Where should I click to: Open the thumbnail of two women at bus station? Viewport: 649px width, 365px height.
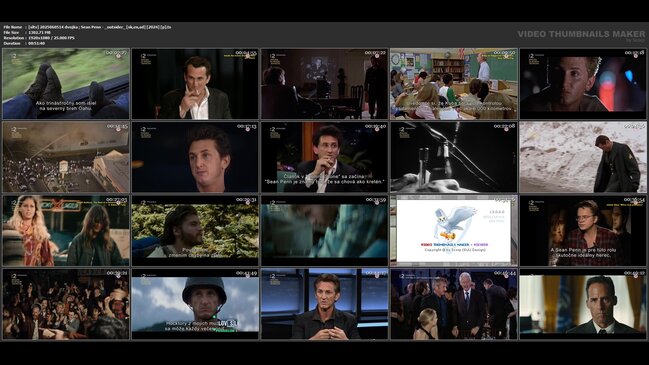click(x=66, y=231)
